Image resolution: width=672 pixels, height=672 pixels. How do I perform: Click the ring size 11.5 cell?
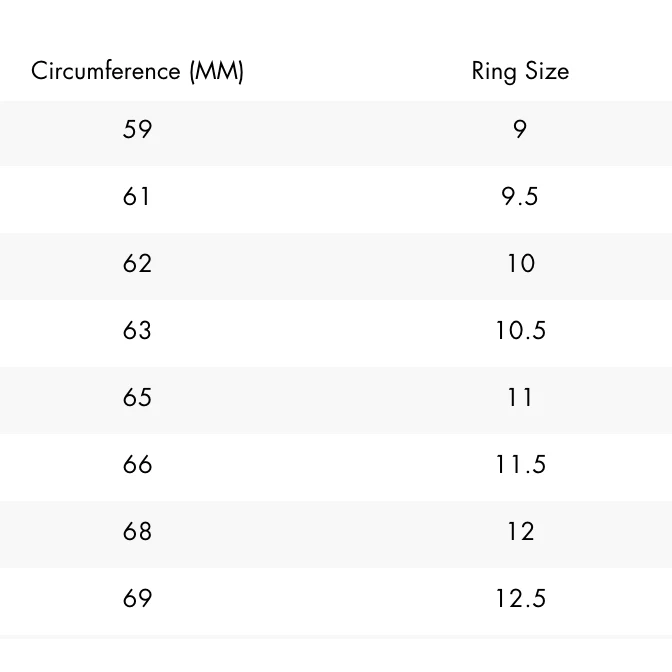[520, 465]
